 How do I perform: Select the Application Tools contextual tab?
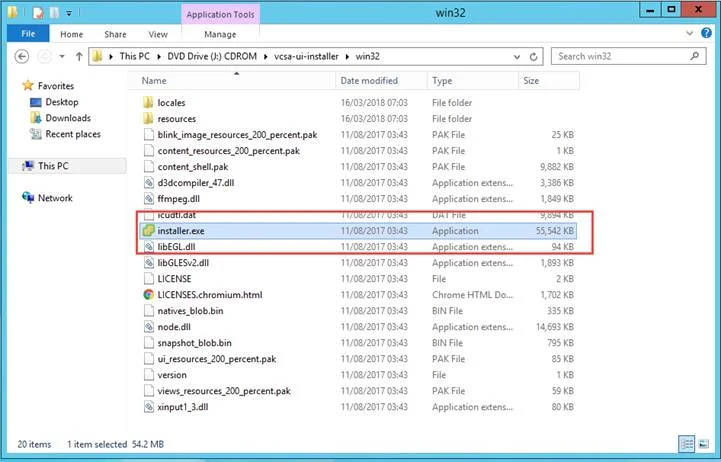(220, 14)
